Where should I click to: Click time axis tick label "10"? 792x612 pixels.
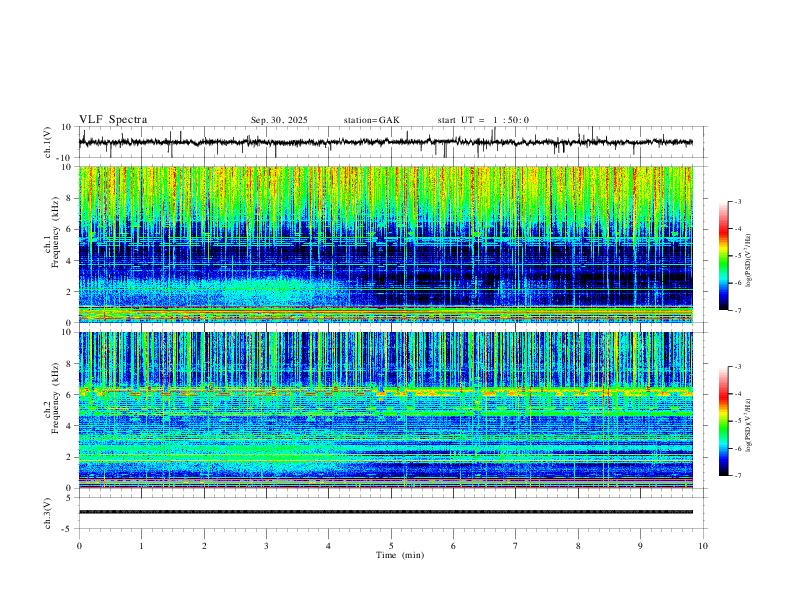tap(703, 546)
